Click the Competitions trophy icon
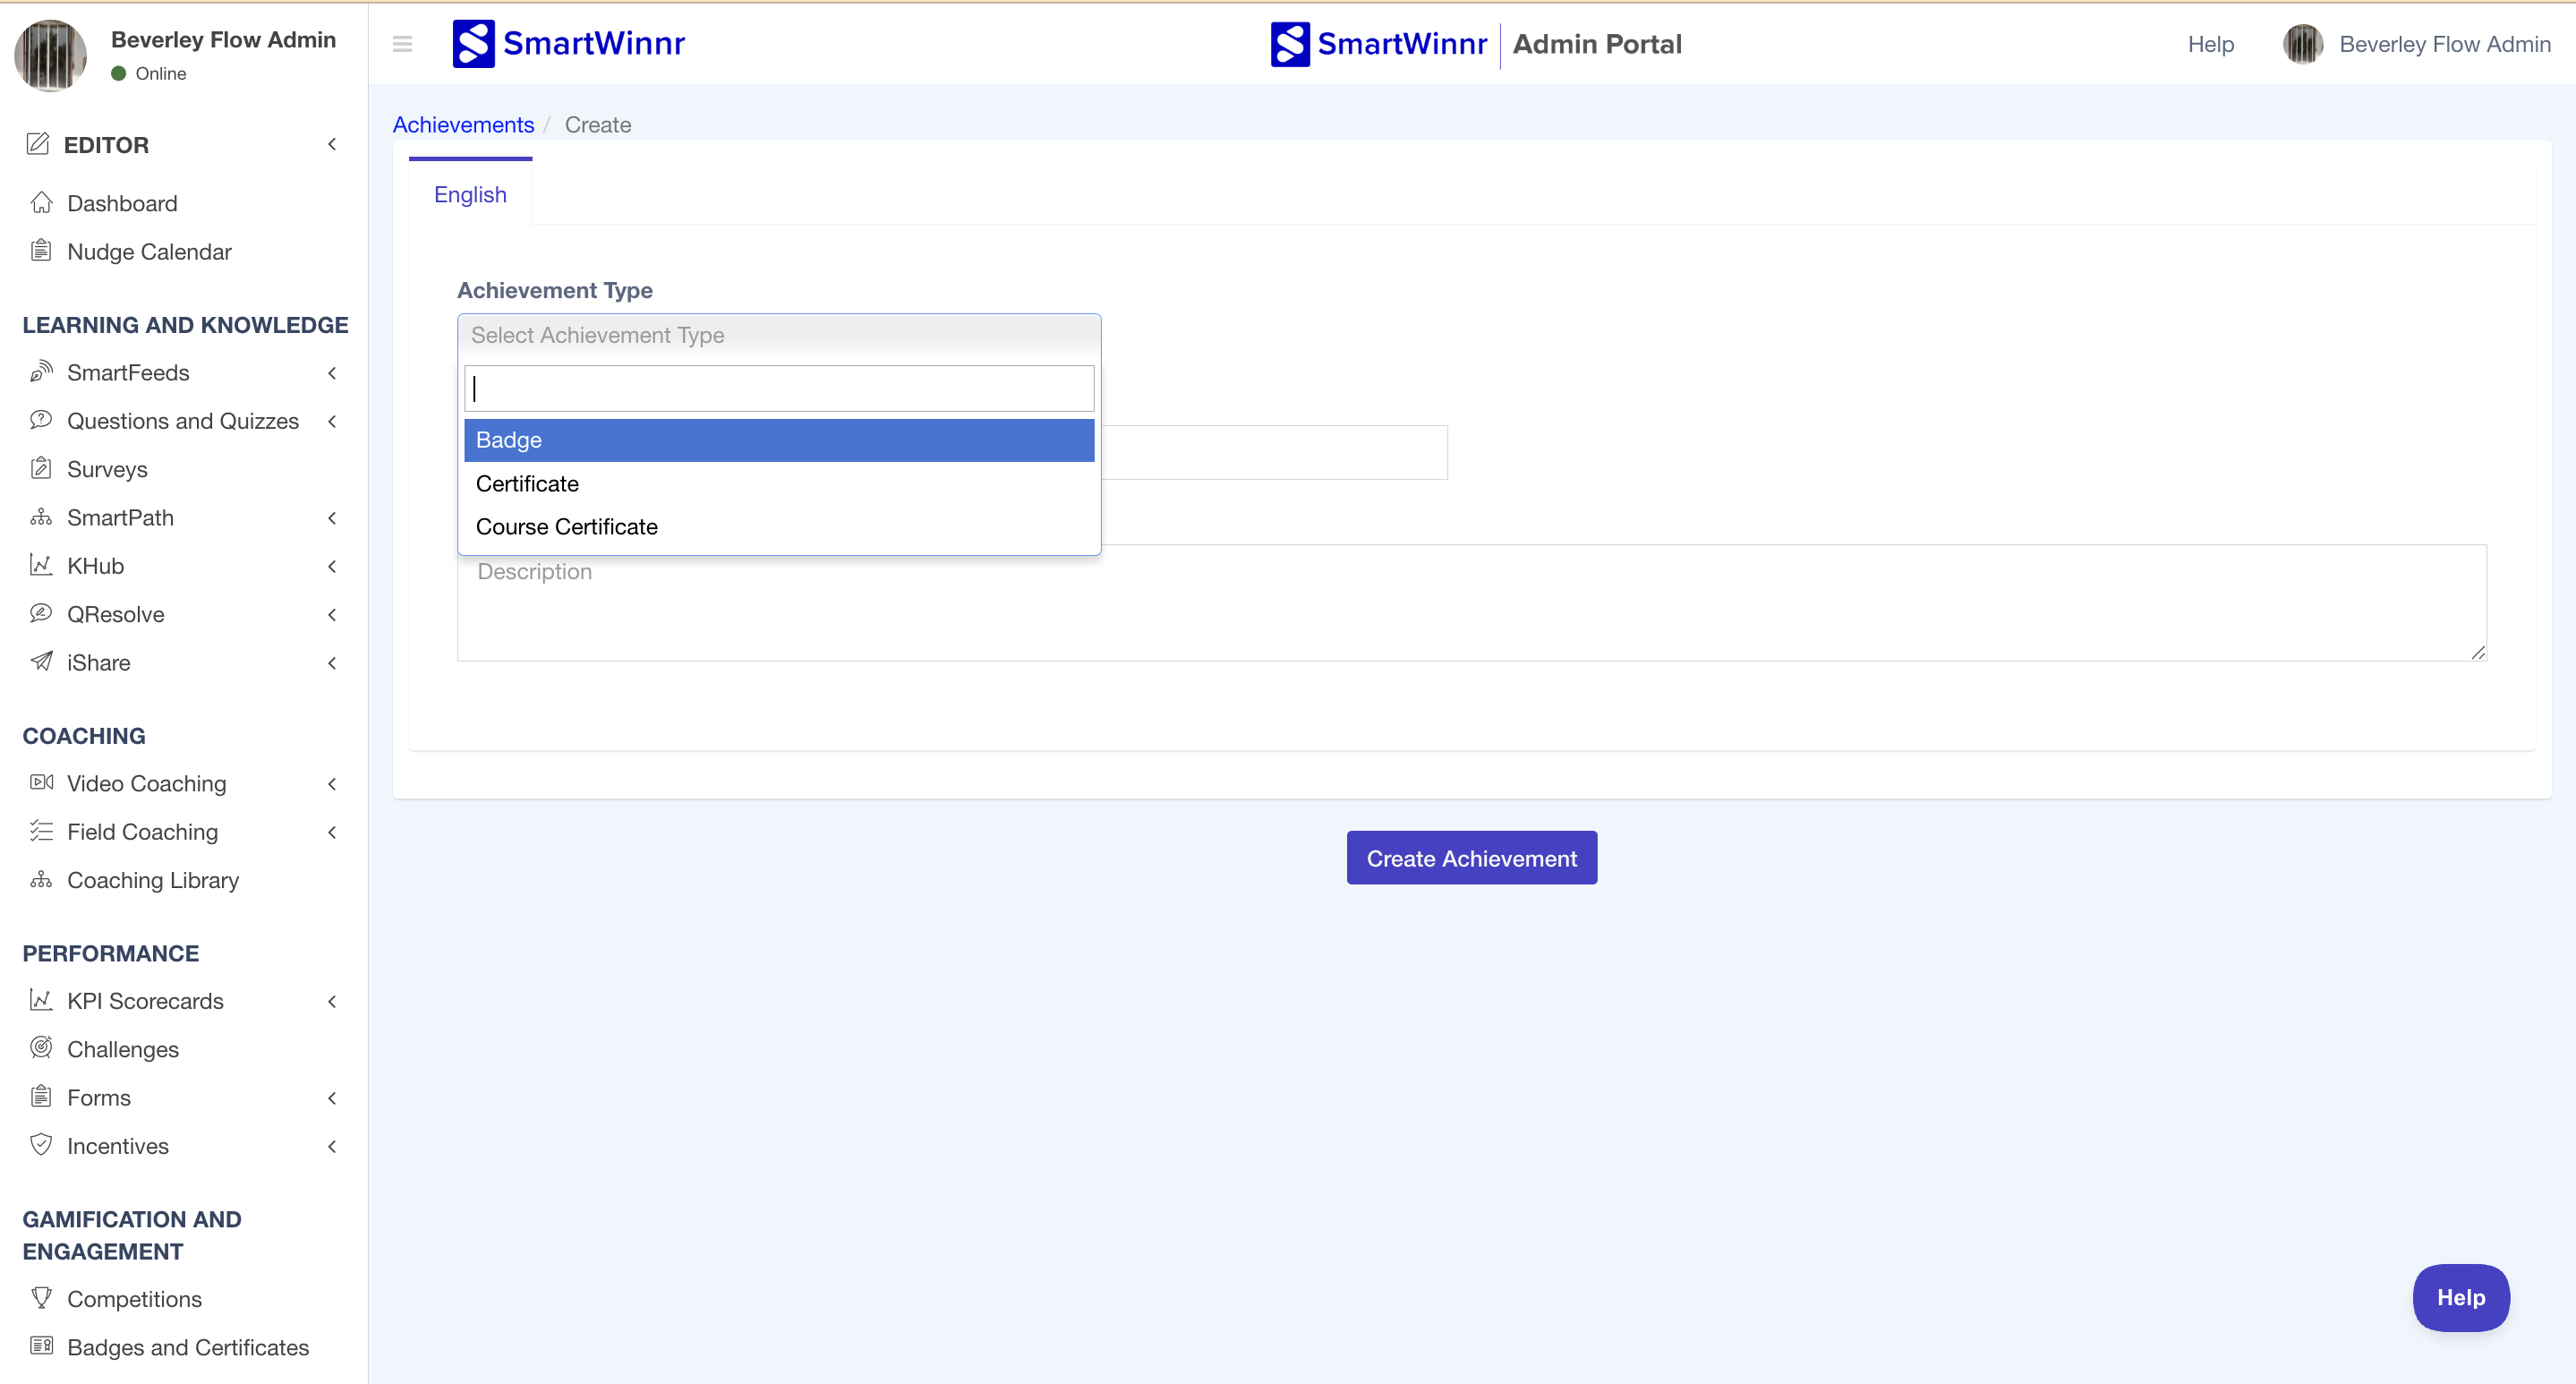 41,1298
